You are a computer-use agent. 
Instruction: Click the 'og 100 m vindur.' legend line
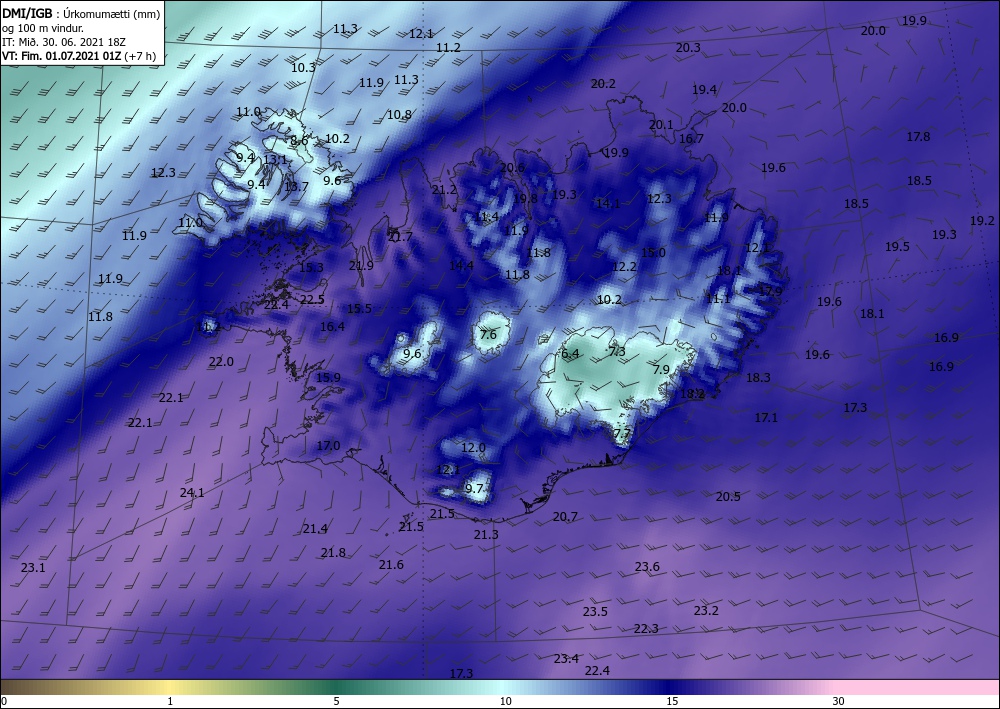[x=43, y=27]
